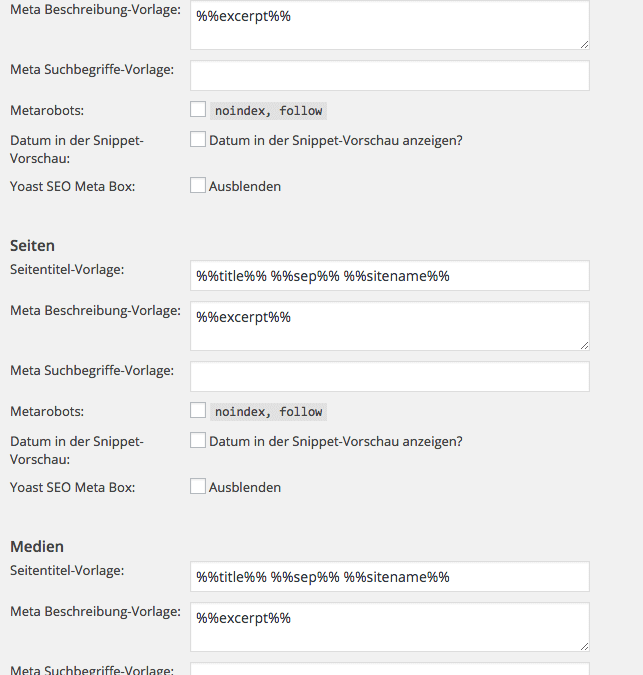Click Meta Suchbegriffe-Vorlage field under Seiten
Screen dimensions: 643x675
[x=389, y=376]
